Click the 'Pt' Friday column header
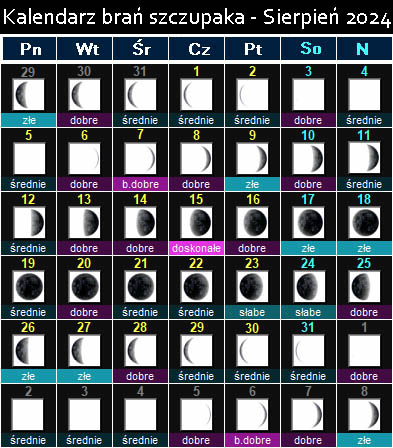The height and width of the screenshot is (448, 393). 253,49
